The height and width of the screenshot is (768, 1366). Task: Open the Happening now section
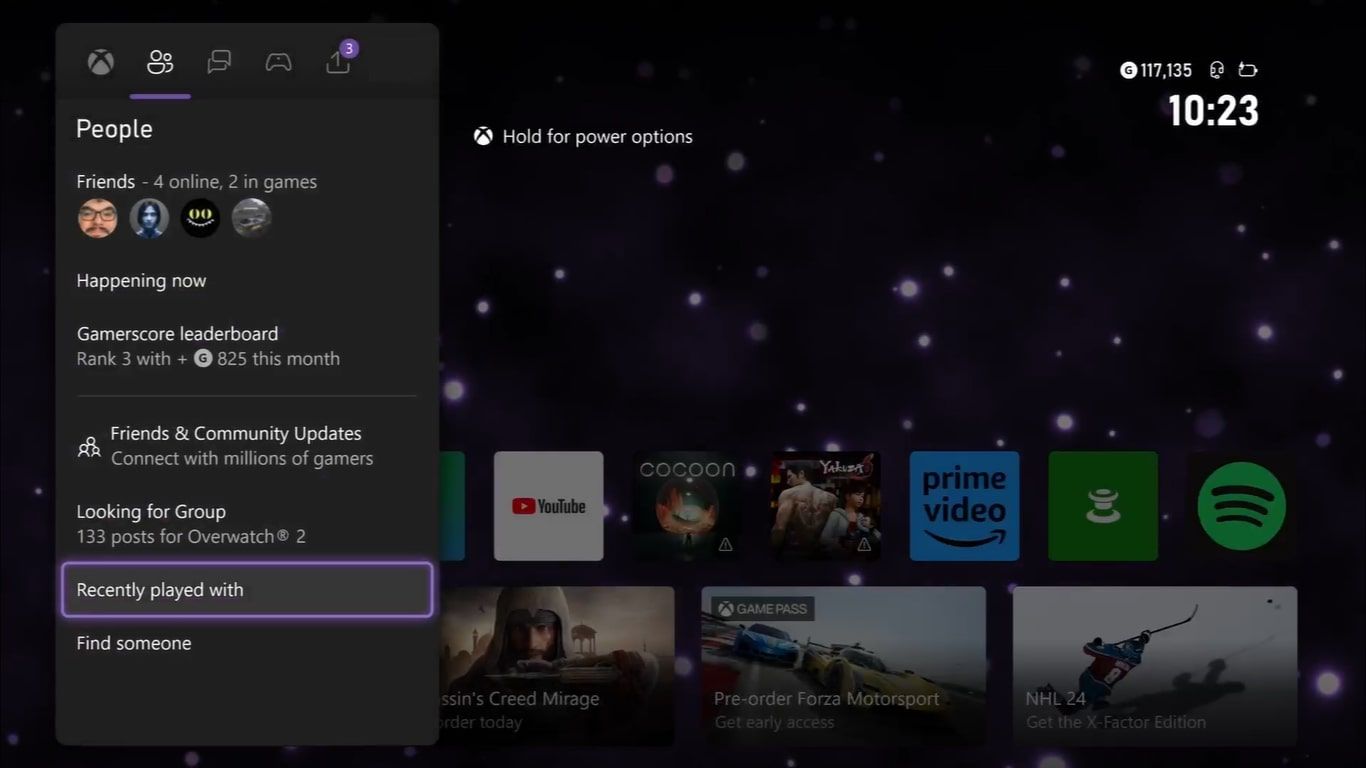click(141, 281)
